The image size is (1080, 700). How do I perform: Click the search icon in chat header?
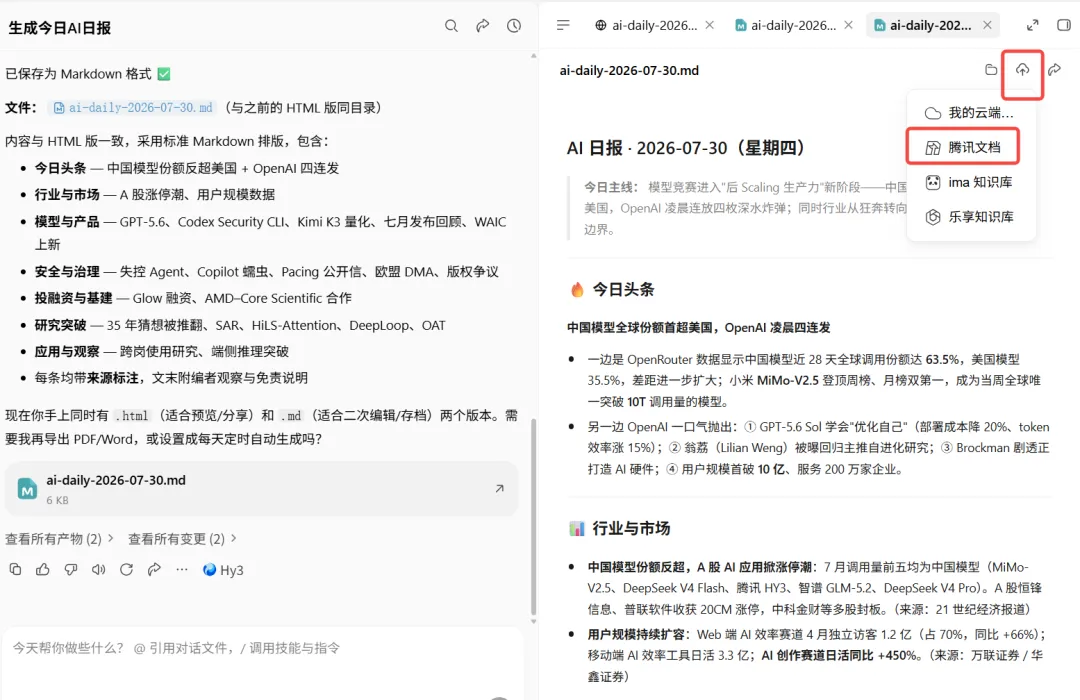[451, 25]
